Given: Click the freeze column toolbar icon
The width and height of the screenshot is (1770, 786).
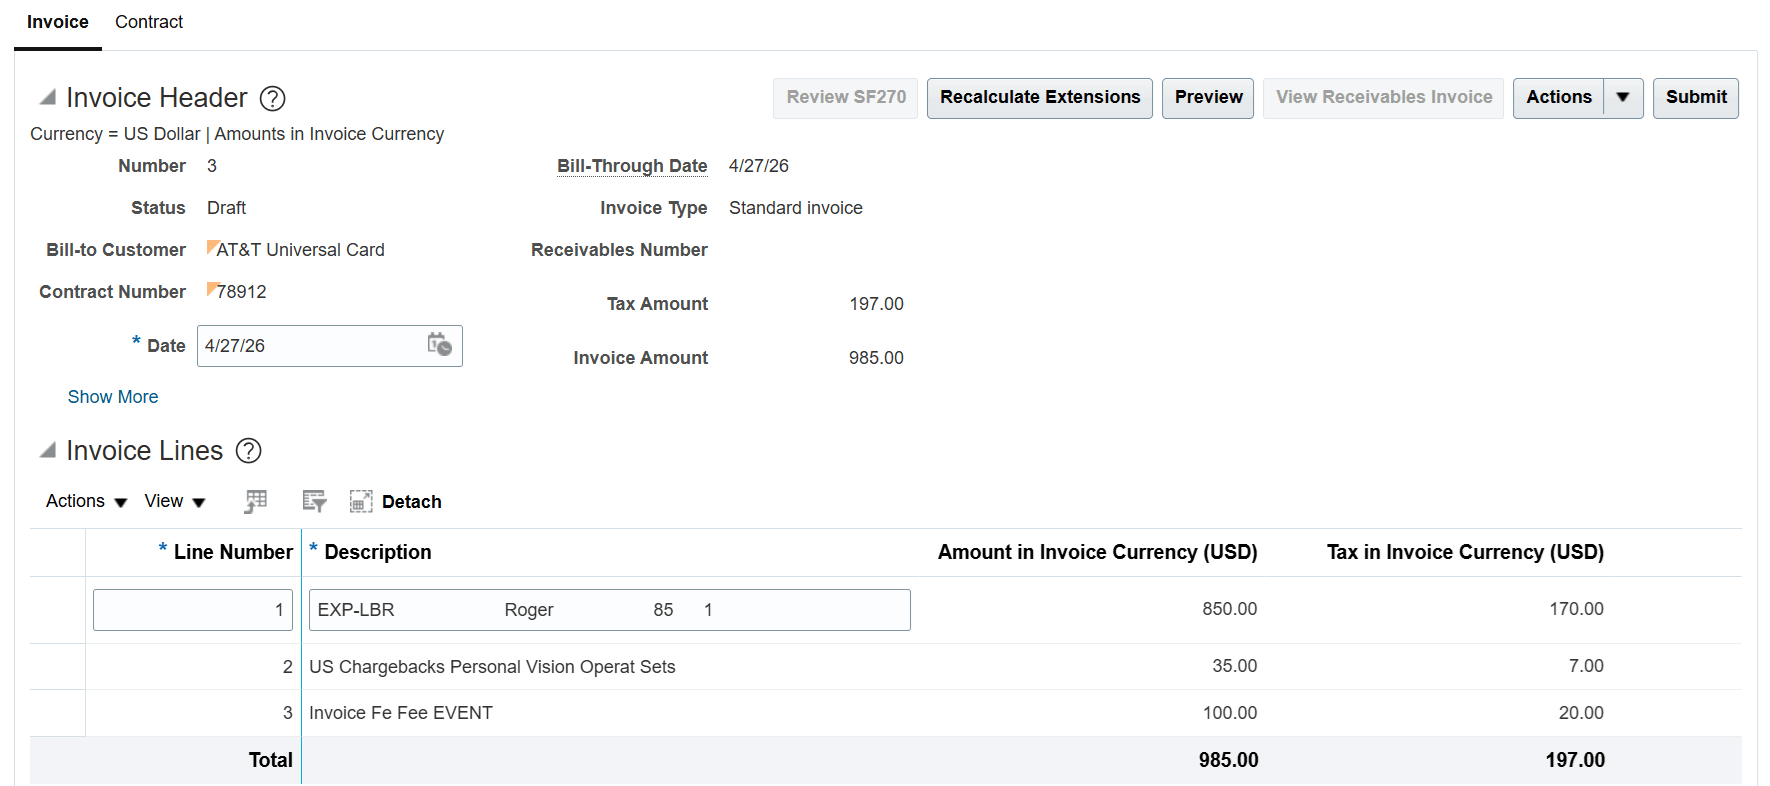Looking at the screenshot, I should pos(256,501).
